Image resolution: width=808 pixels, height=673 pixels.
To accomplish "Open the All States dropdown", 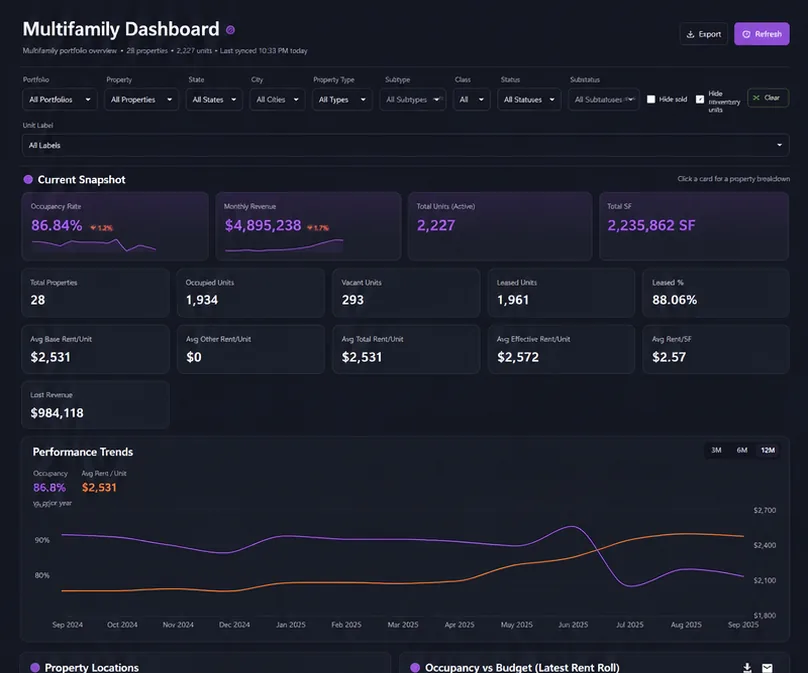I will click(x=214, y=99).
